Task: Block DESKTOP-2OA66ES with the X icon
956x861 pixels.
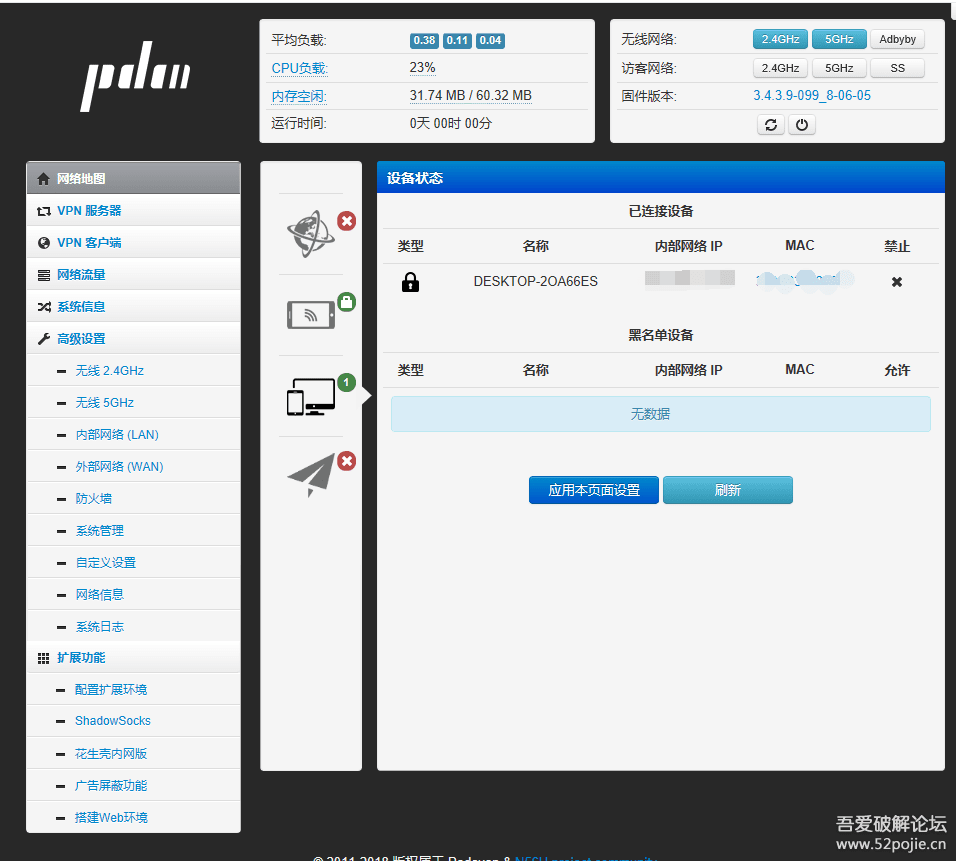Action: 897,282
